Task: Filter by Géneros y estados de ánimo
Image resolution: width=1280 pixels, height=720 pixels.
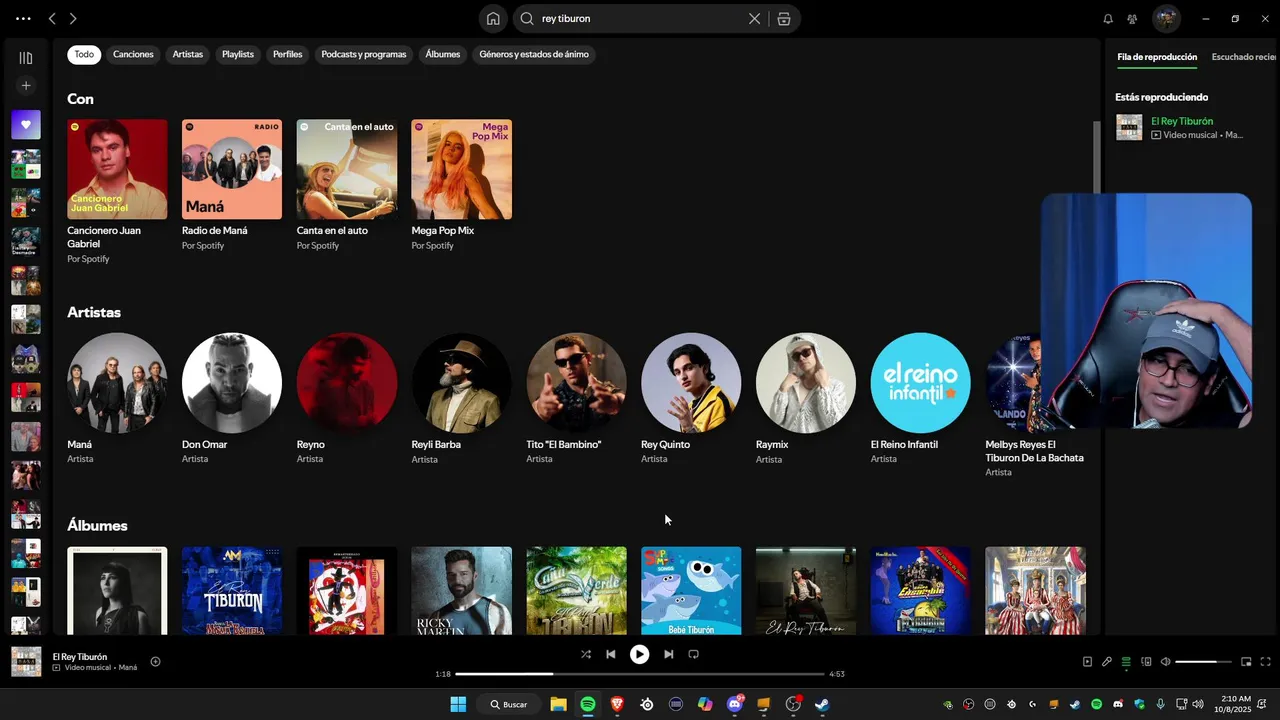Action: pyautogui.click(x=534, y=54)
